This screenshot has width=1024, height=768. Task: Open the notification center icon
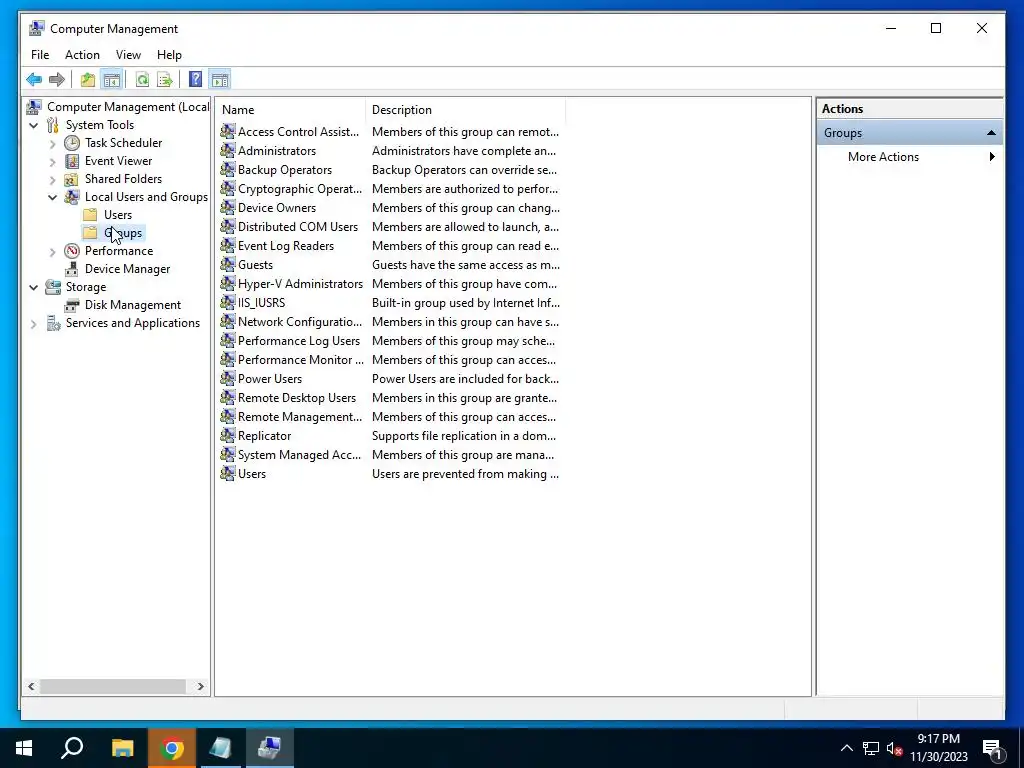[x=992, y=748]
